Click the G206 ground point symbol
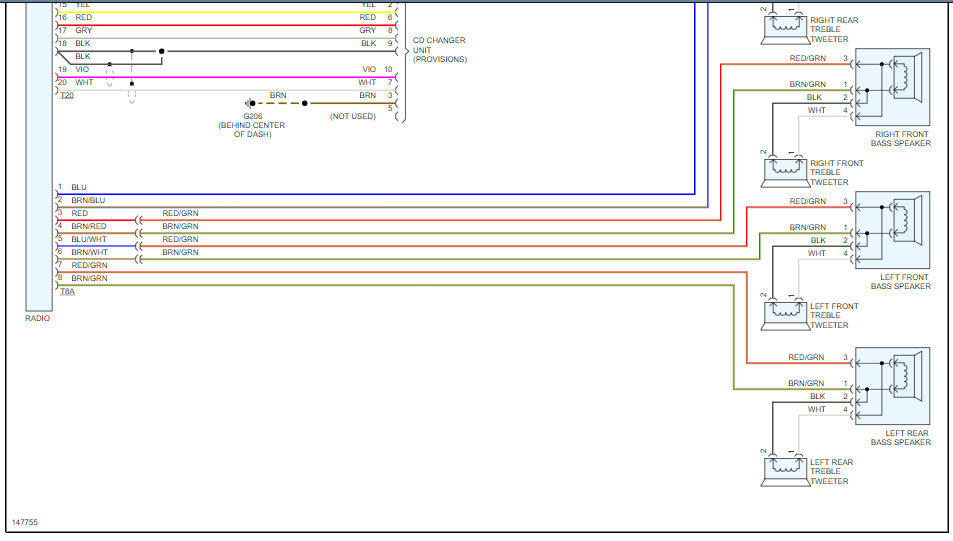Image resolution: width=953 pixels, height=541 pixels. (250, 103)
